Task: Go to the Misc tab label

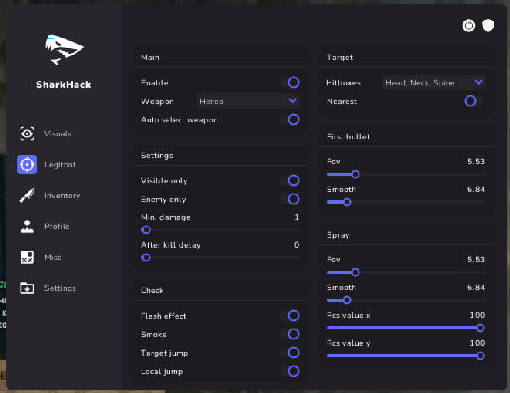Action: click(x=53, y=257)
